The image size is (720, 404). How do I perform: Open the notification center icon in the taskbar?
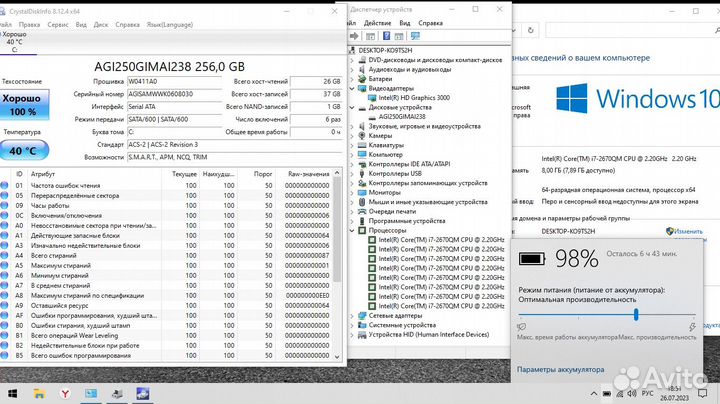coord(703,394)
